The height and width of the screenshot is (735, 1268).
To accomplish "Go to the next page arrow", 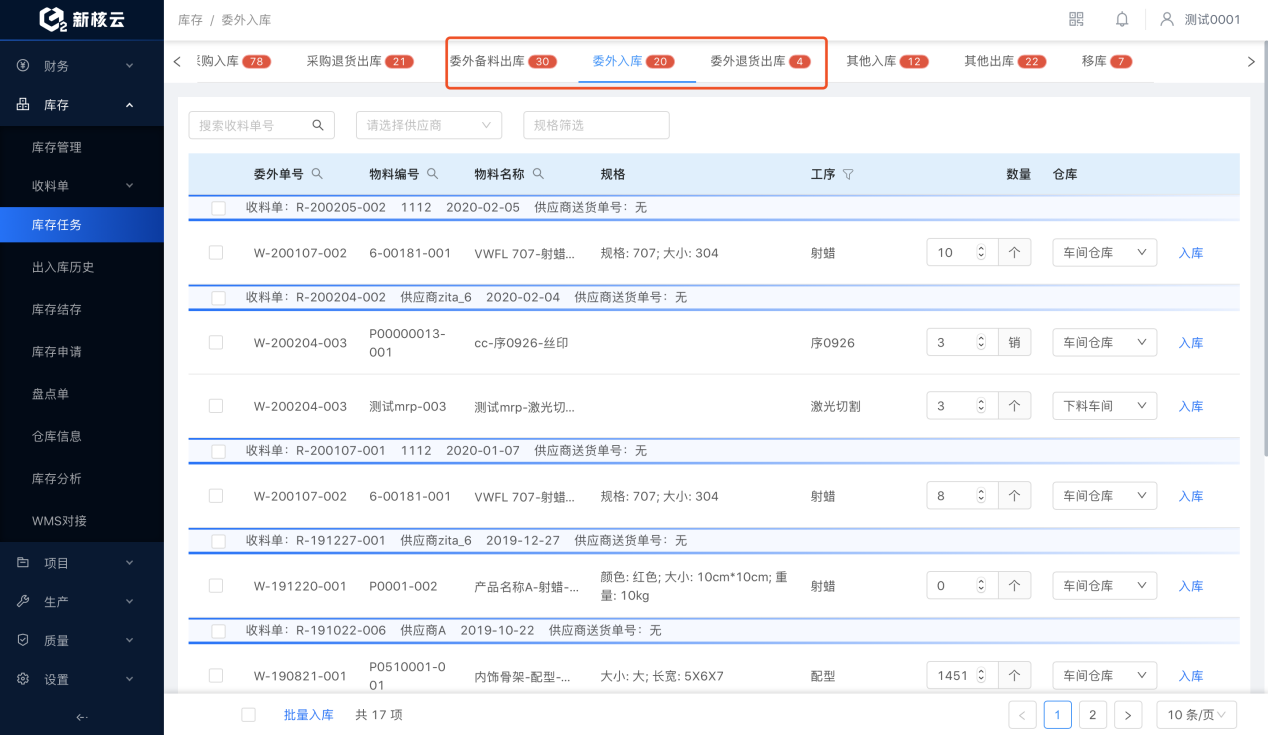I will 1128,715.
